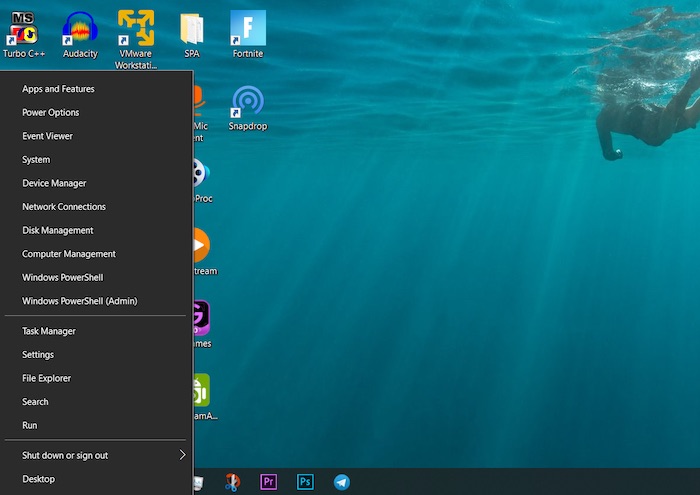Click the Telegram taskbar icon
The image size is (700, 495).
(x=342, y=482)
